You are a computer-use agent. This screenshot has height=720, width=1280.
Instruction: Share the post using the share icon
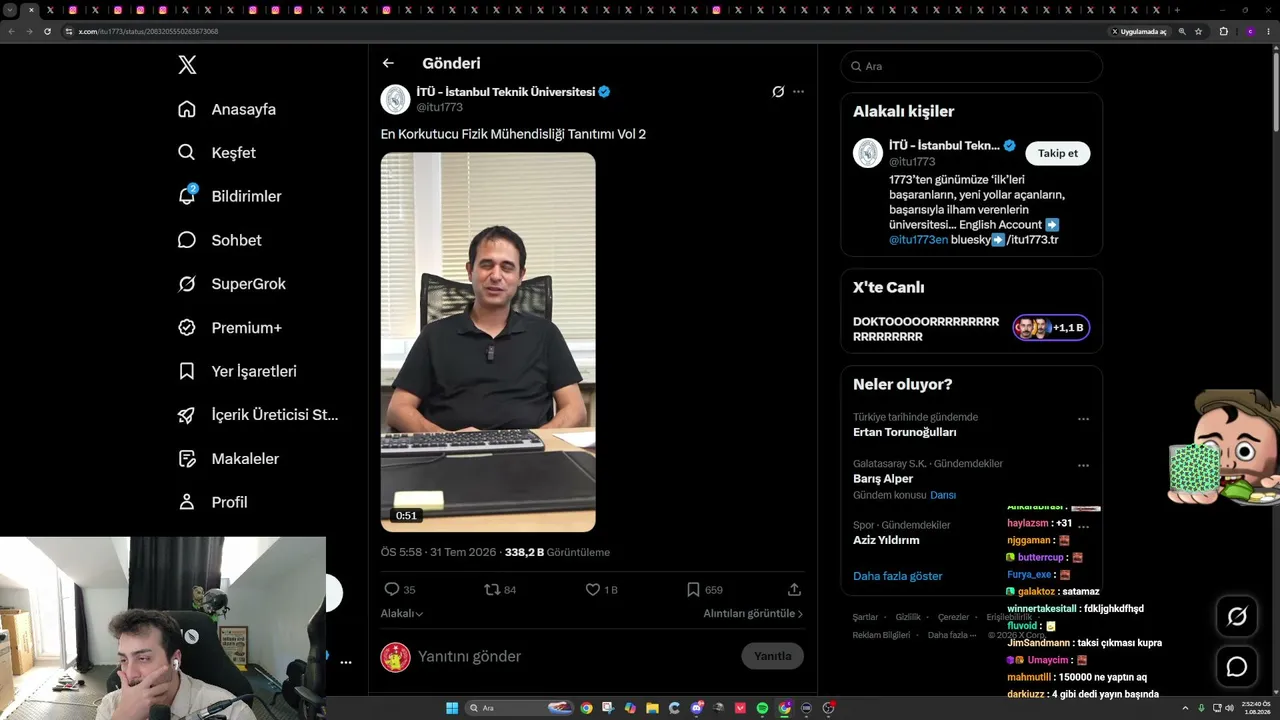tap(794, 590)
